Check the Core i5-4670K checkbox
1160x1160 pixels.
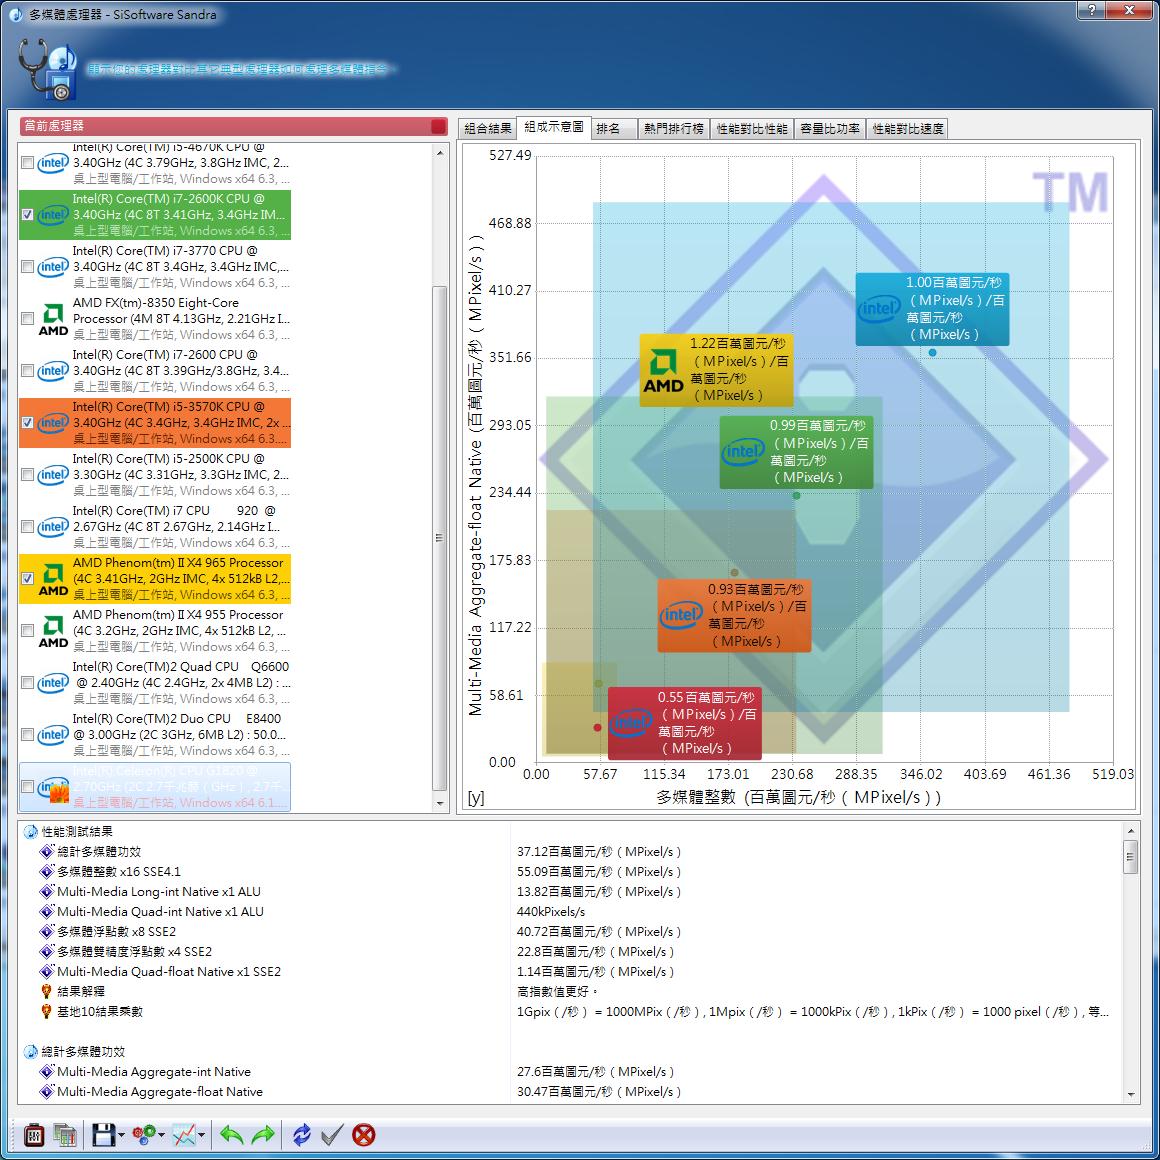pyautogui.click(x=27, y=162)
